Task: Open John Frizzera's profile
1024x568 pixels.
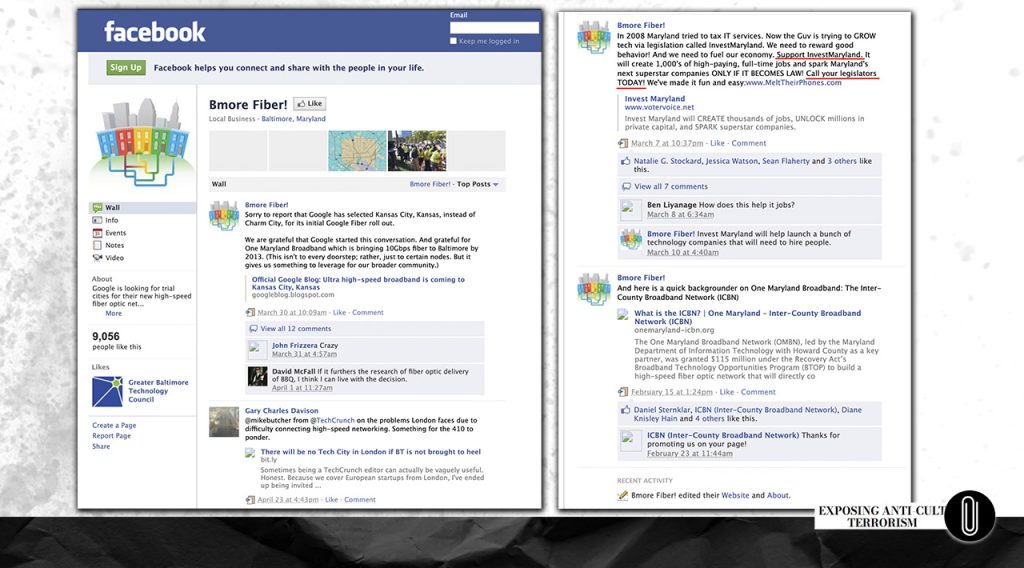Action: [x=295, y=345]
